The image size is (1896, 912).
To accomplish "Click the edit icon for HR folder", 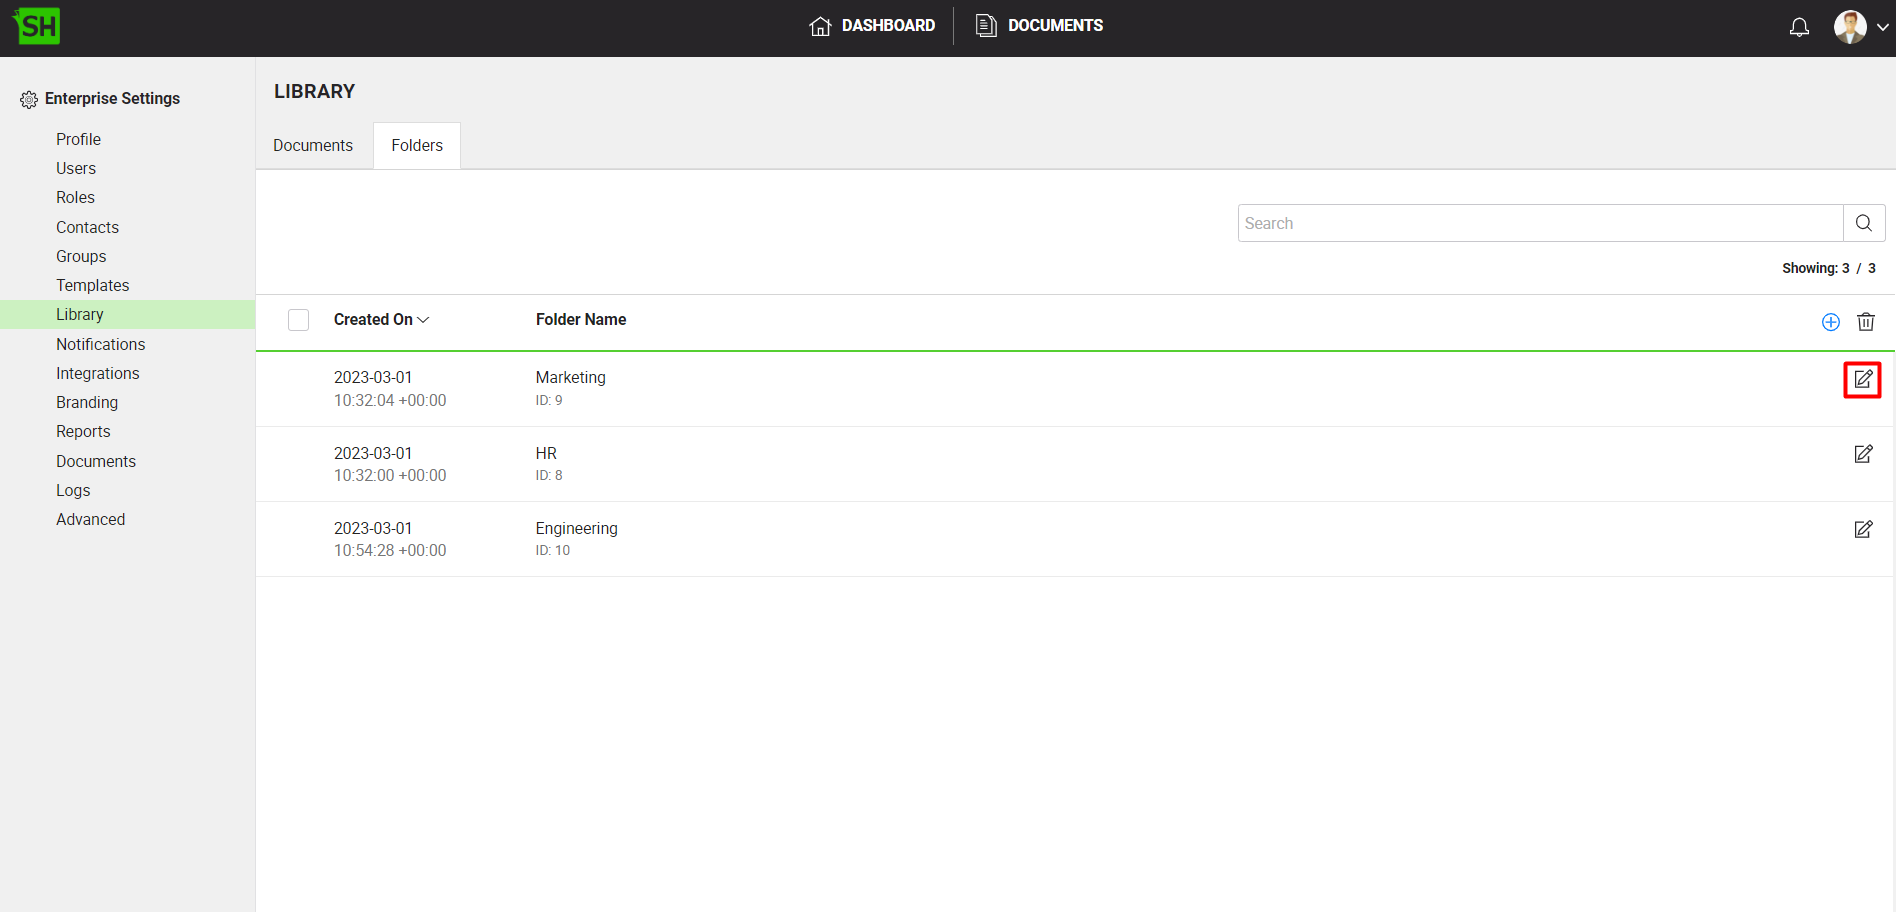I will pos(1862,454).
